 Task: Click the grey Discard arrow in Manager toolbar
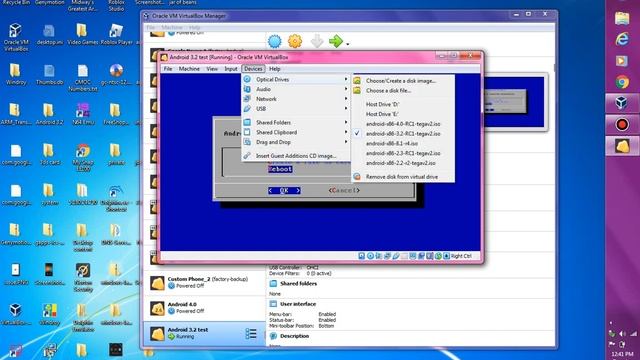[317, 41]
